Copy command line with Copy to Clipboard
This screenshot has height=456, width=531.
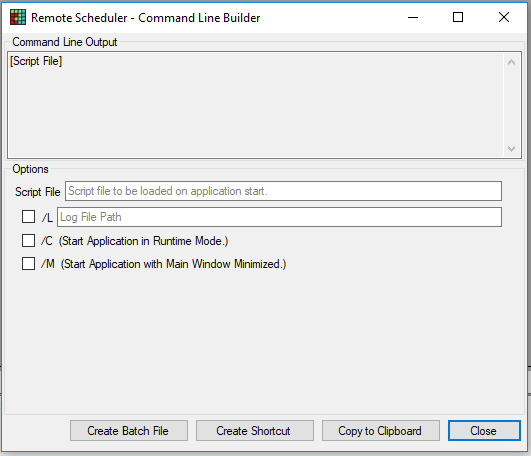[381, 431]
